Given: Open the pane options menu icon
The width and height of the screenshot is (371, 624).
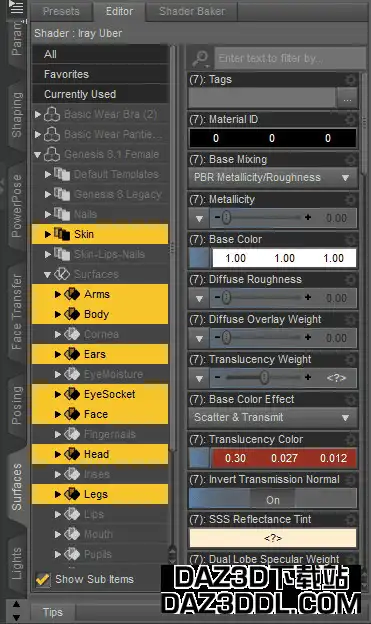Looking at the screenshot, I should [16, 7].
